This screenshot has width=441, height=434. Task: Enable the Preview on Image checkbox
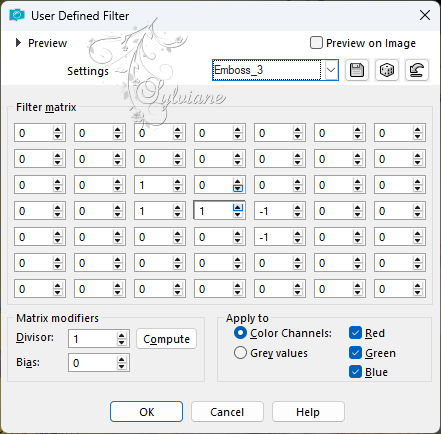click(316, 43)
